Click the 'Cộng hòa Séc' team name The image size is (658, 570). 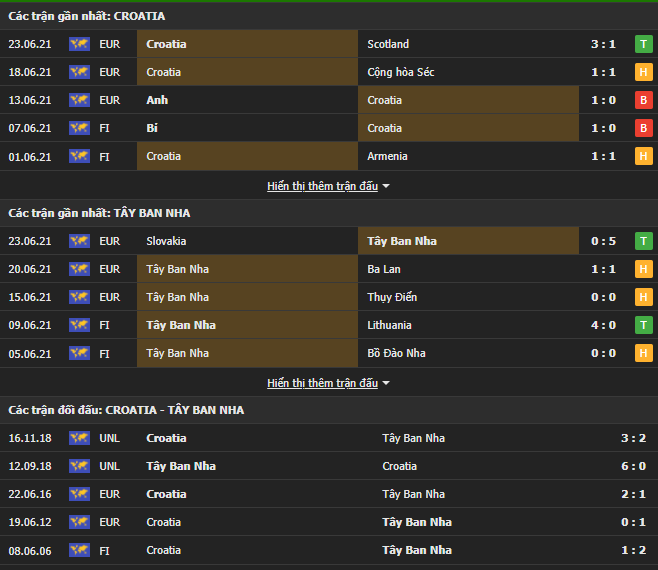pos(400,72)
